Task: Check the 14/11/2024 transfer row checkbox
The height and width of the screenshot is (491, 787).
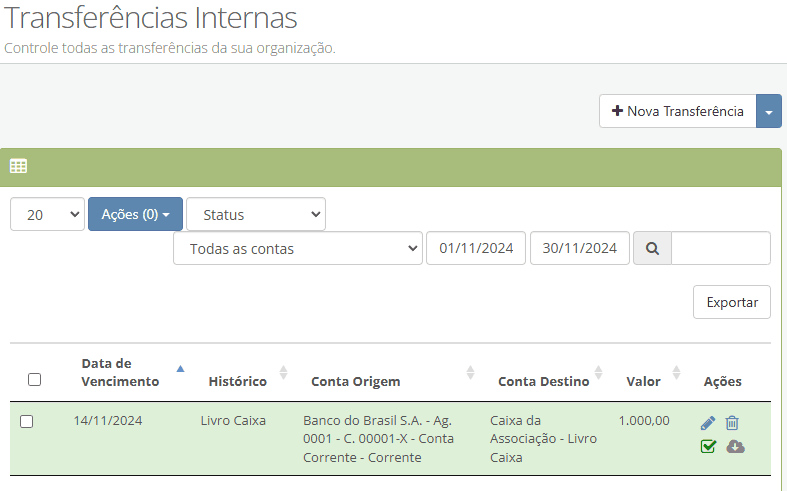Action: point(27,421)
